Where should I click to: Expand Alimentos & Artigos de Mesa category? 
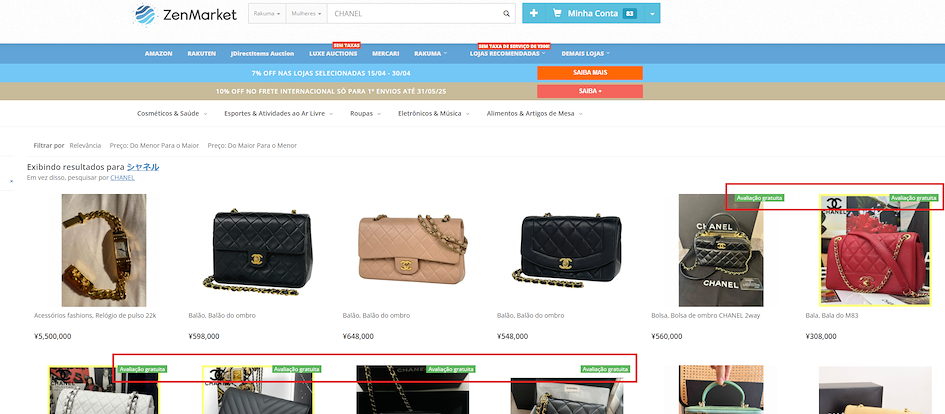pos(535,113)
